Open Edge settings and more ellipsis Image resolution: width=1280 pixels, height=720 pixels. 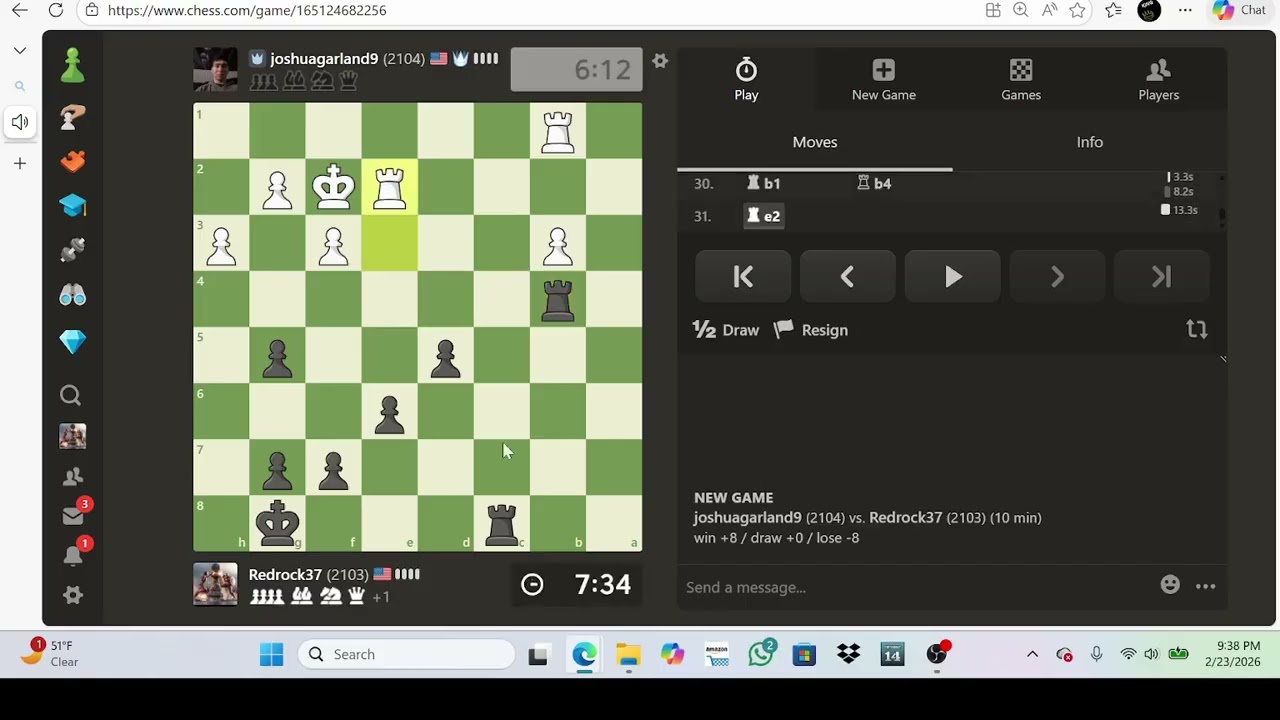point(1185,10)
